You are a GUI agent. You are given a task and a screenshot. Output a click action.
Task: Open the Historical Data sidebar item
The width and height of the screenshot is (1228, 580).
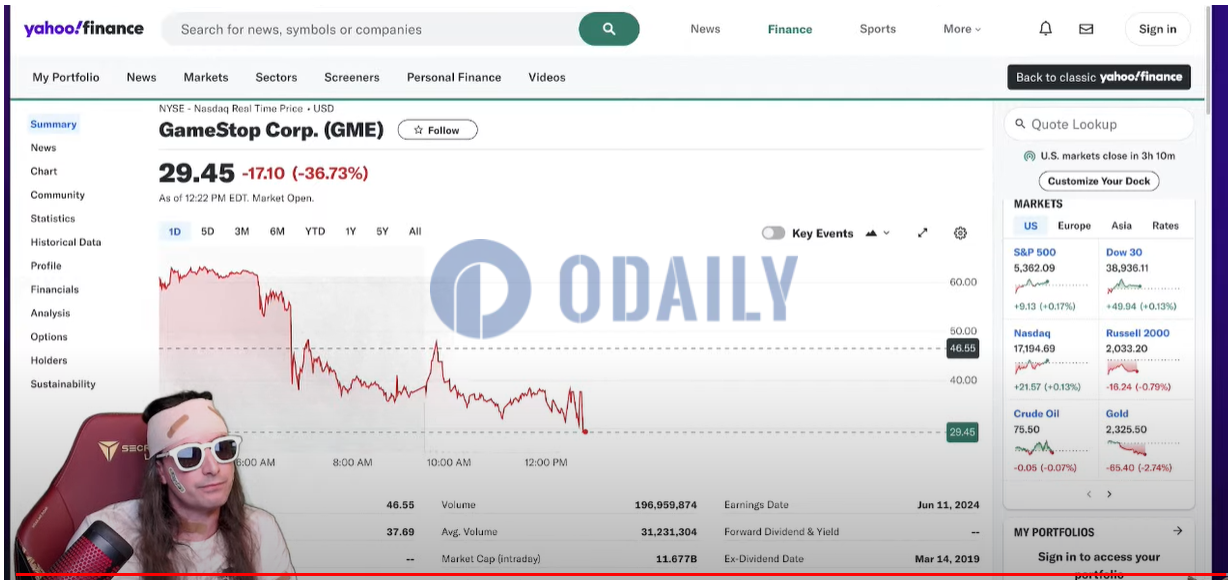click(x=66, y=242)
